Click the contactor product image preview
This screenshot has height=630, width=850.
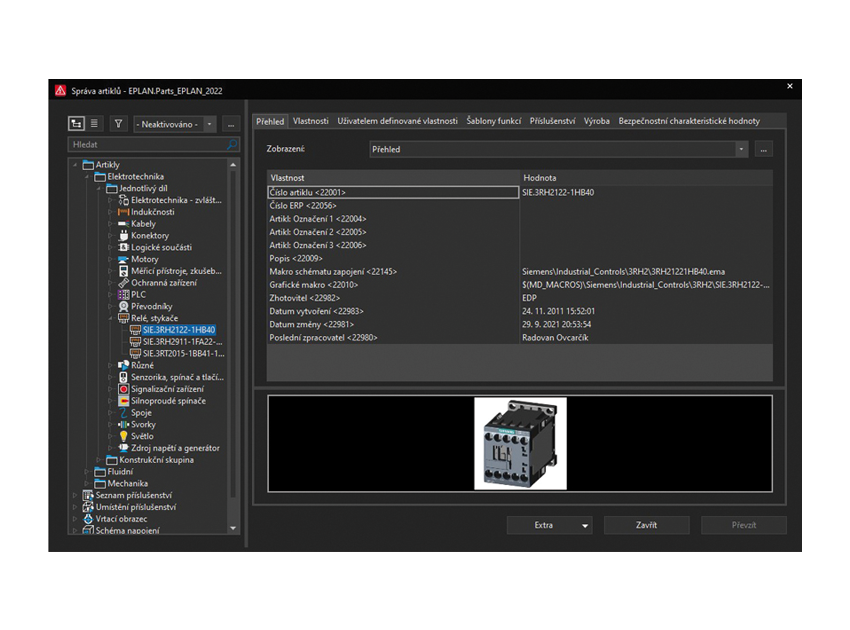coord(520,443)
